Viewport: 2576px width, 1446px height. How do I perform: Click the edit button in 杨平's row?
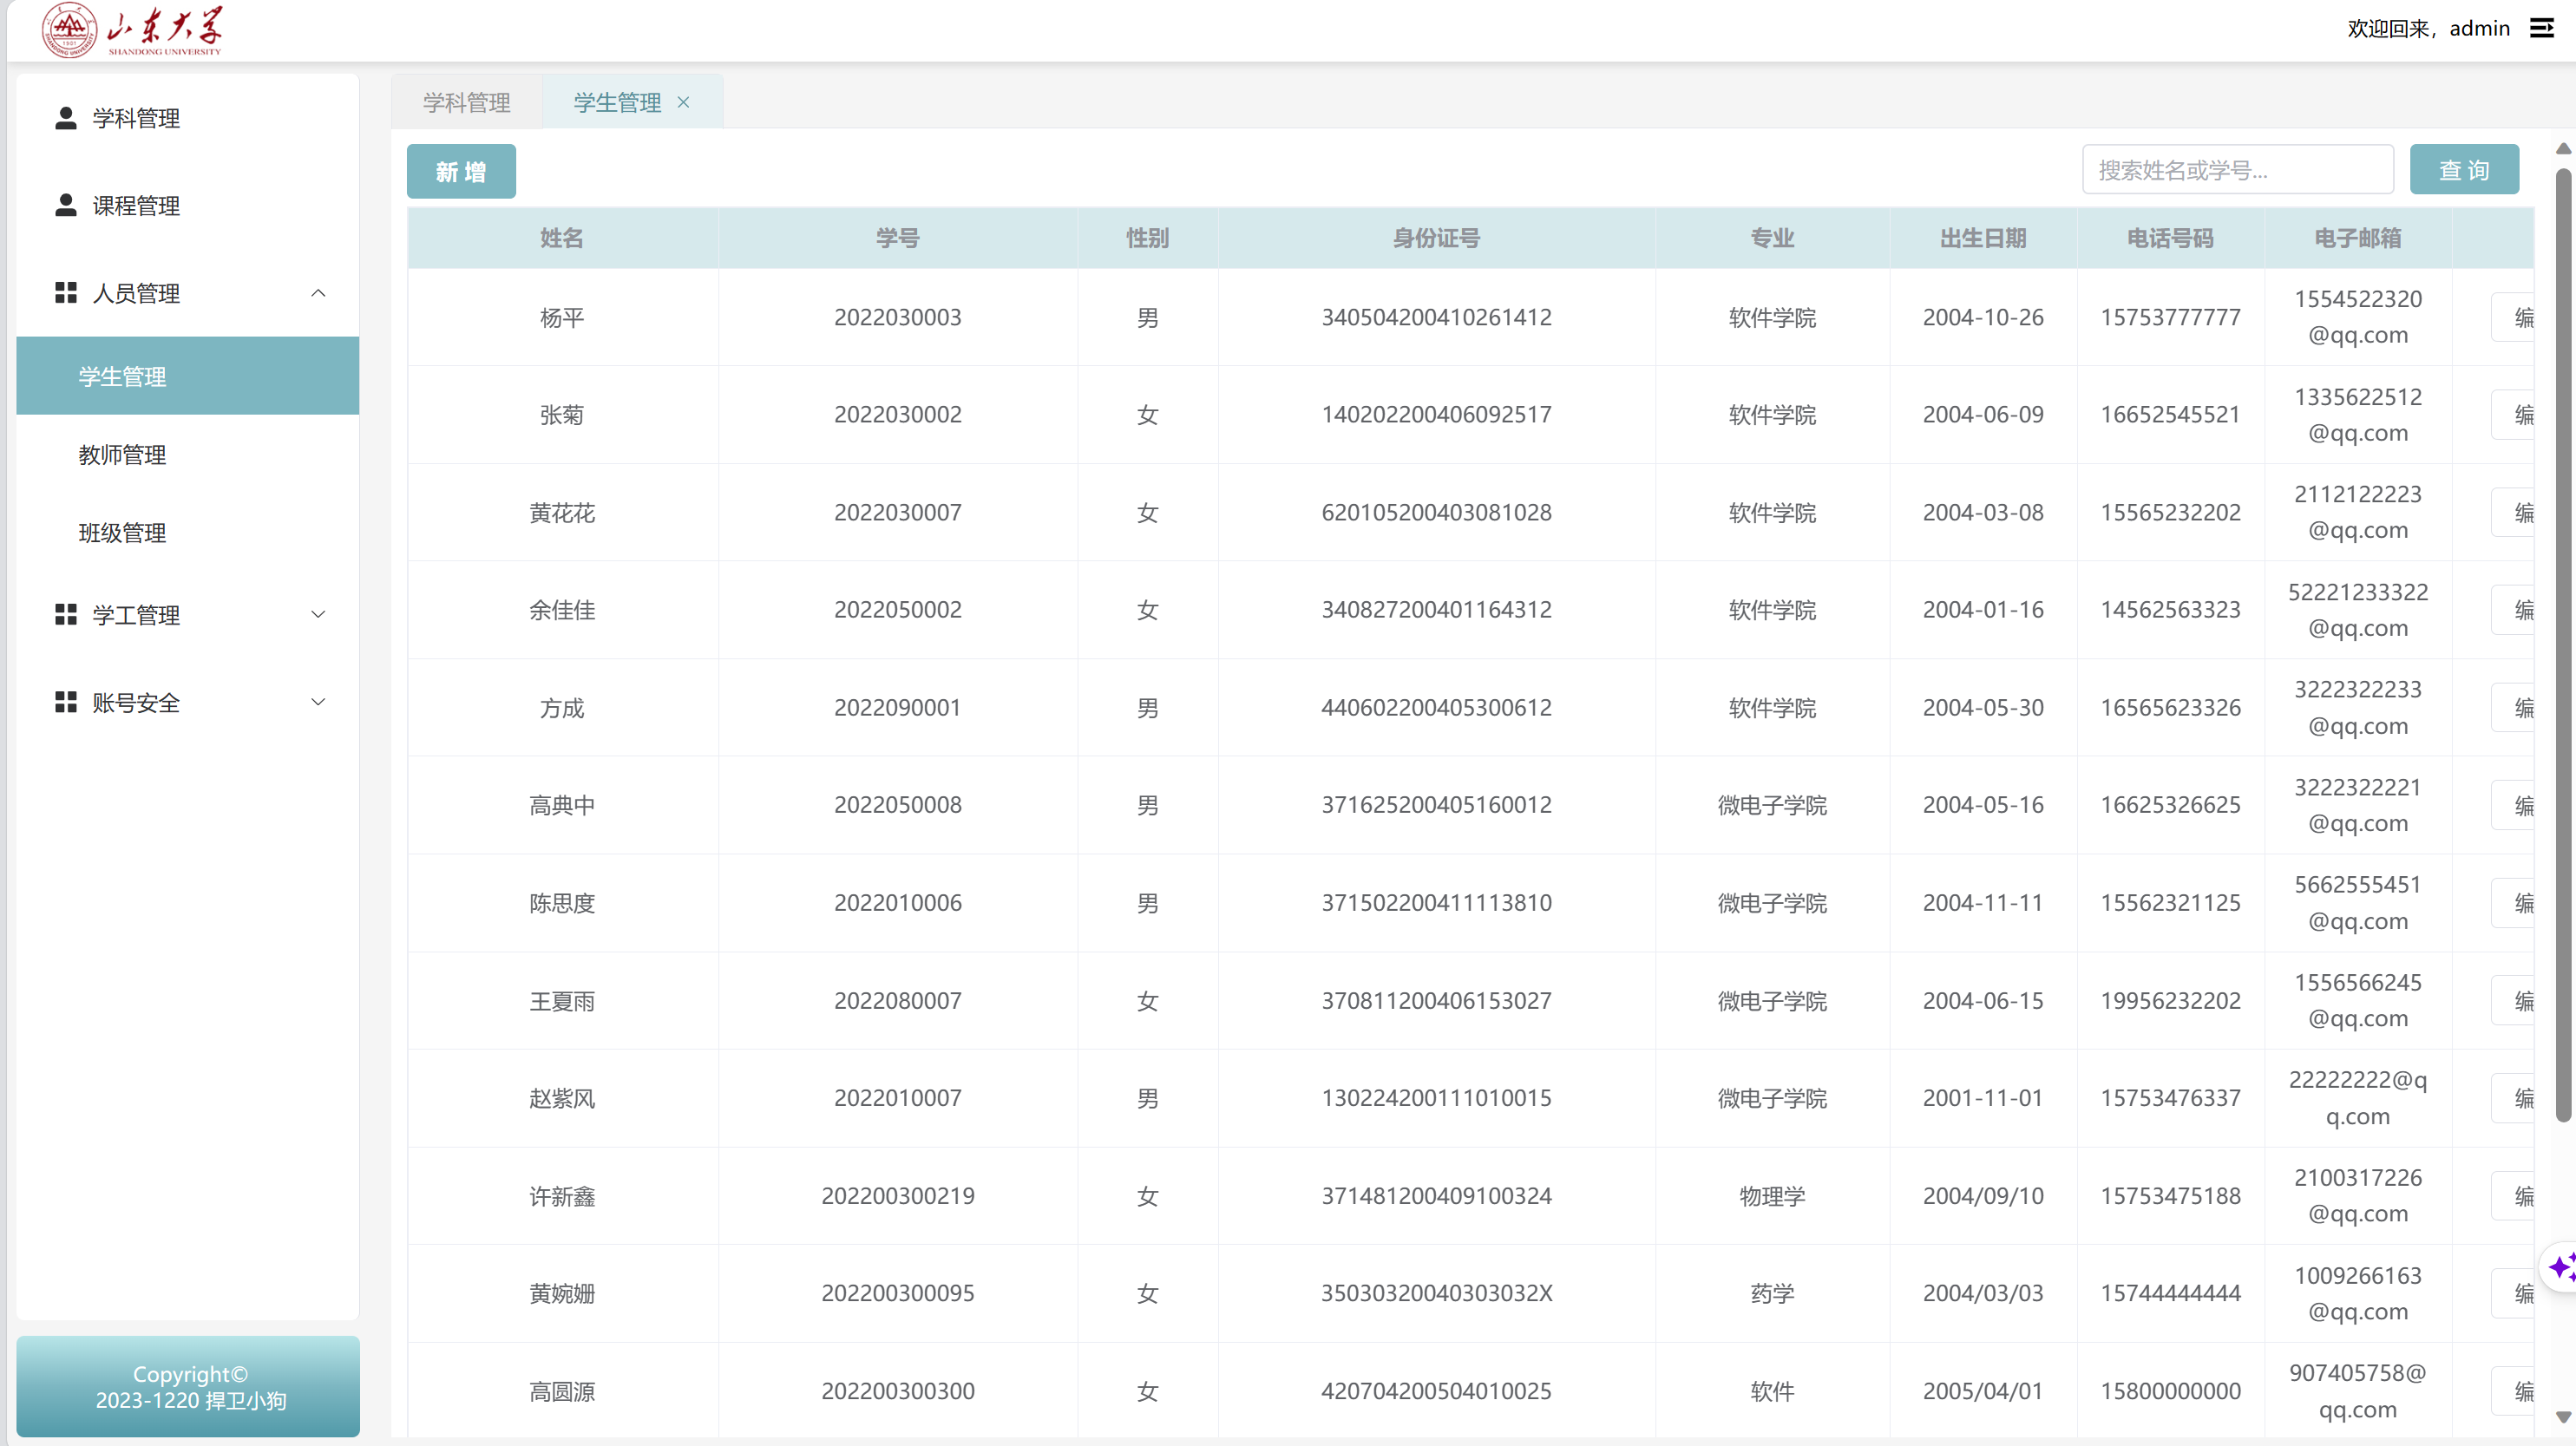coord(2513,317)
